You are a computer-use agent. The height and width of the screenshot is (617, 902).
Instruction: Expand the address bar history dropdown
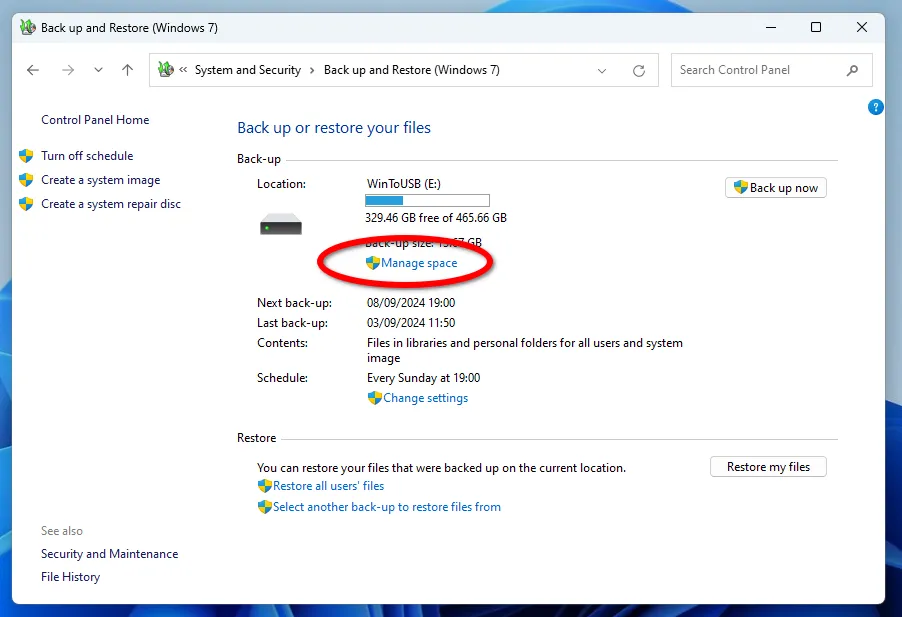(602, 71)
